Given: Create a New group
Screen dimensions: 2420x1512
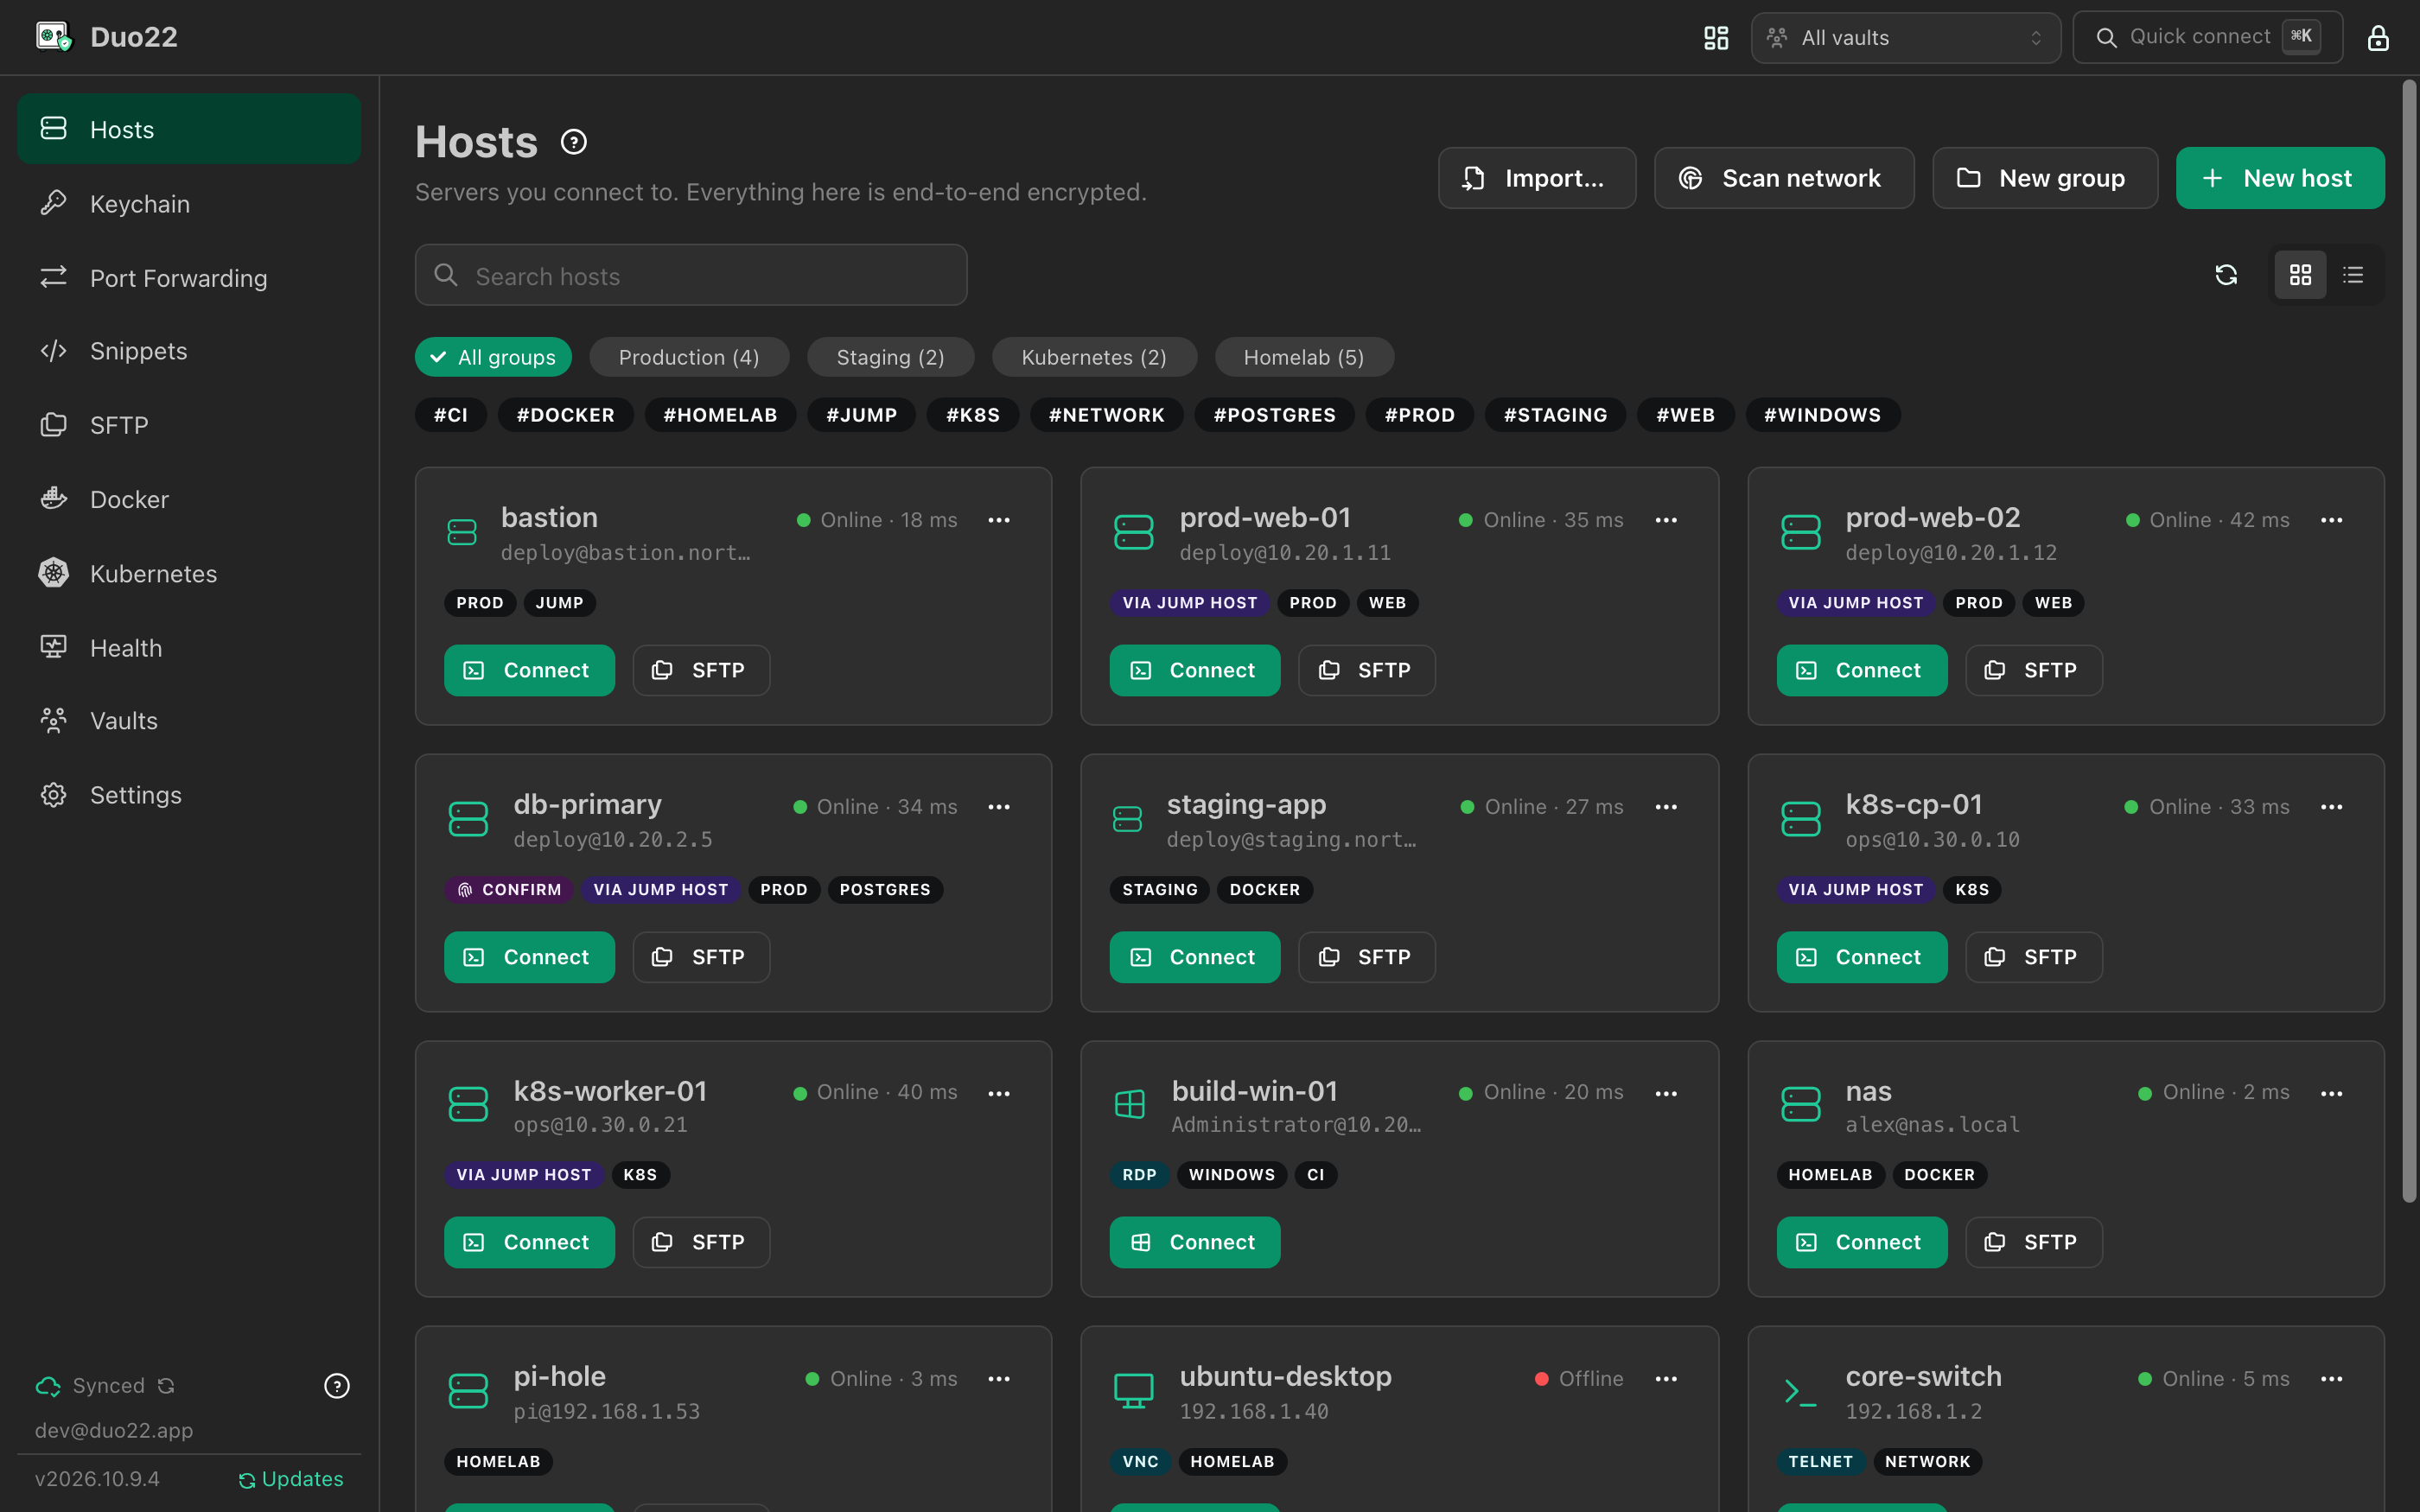Looking at the screenshot, I should pos(2045,178).
